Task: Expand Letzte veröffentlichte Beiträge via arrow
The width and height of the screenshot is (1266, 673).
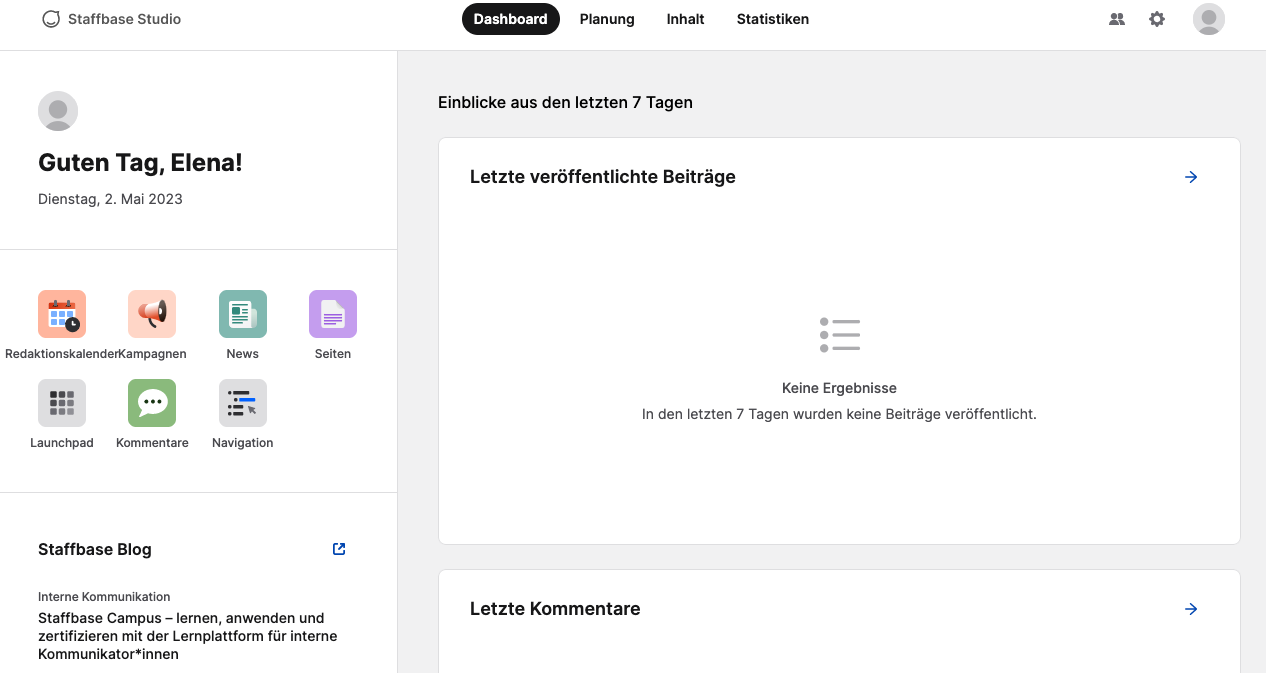Action: (1191, 177)
